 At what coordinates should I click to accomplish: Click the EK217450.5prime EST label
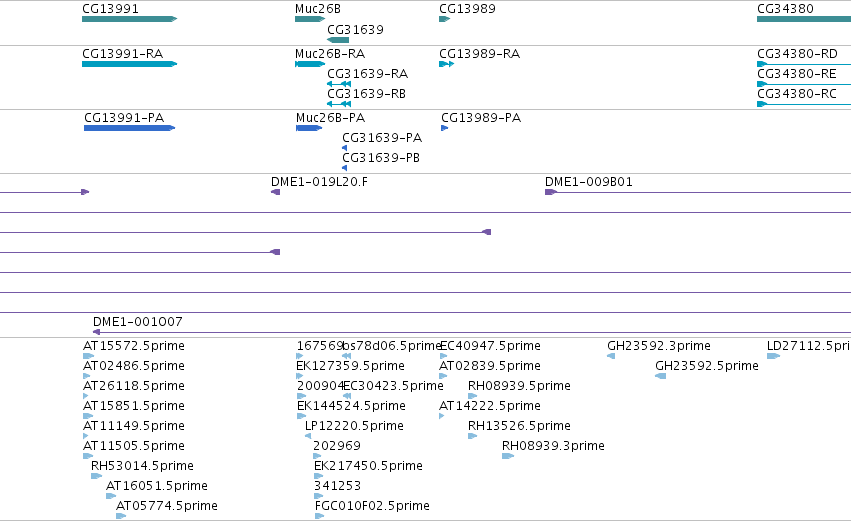point(369,466)
